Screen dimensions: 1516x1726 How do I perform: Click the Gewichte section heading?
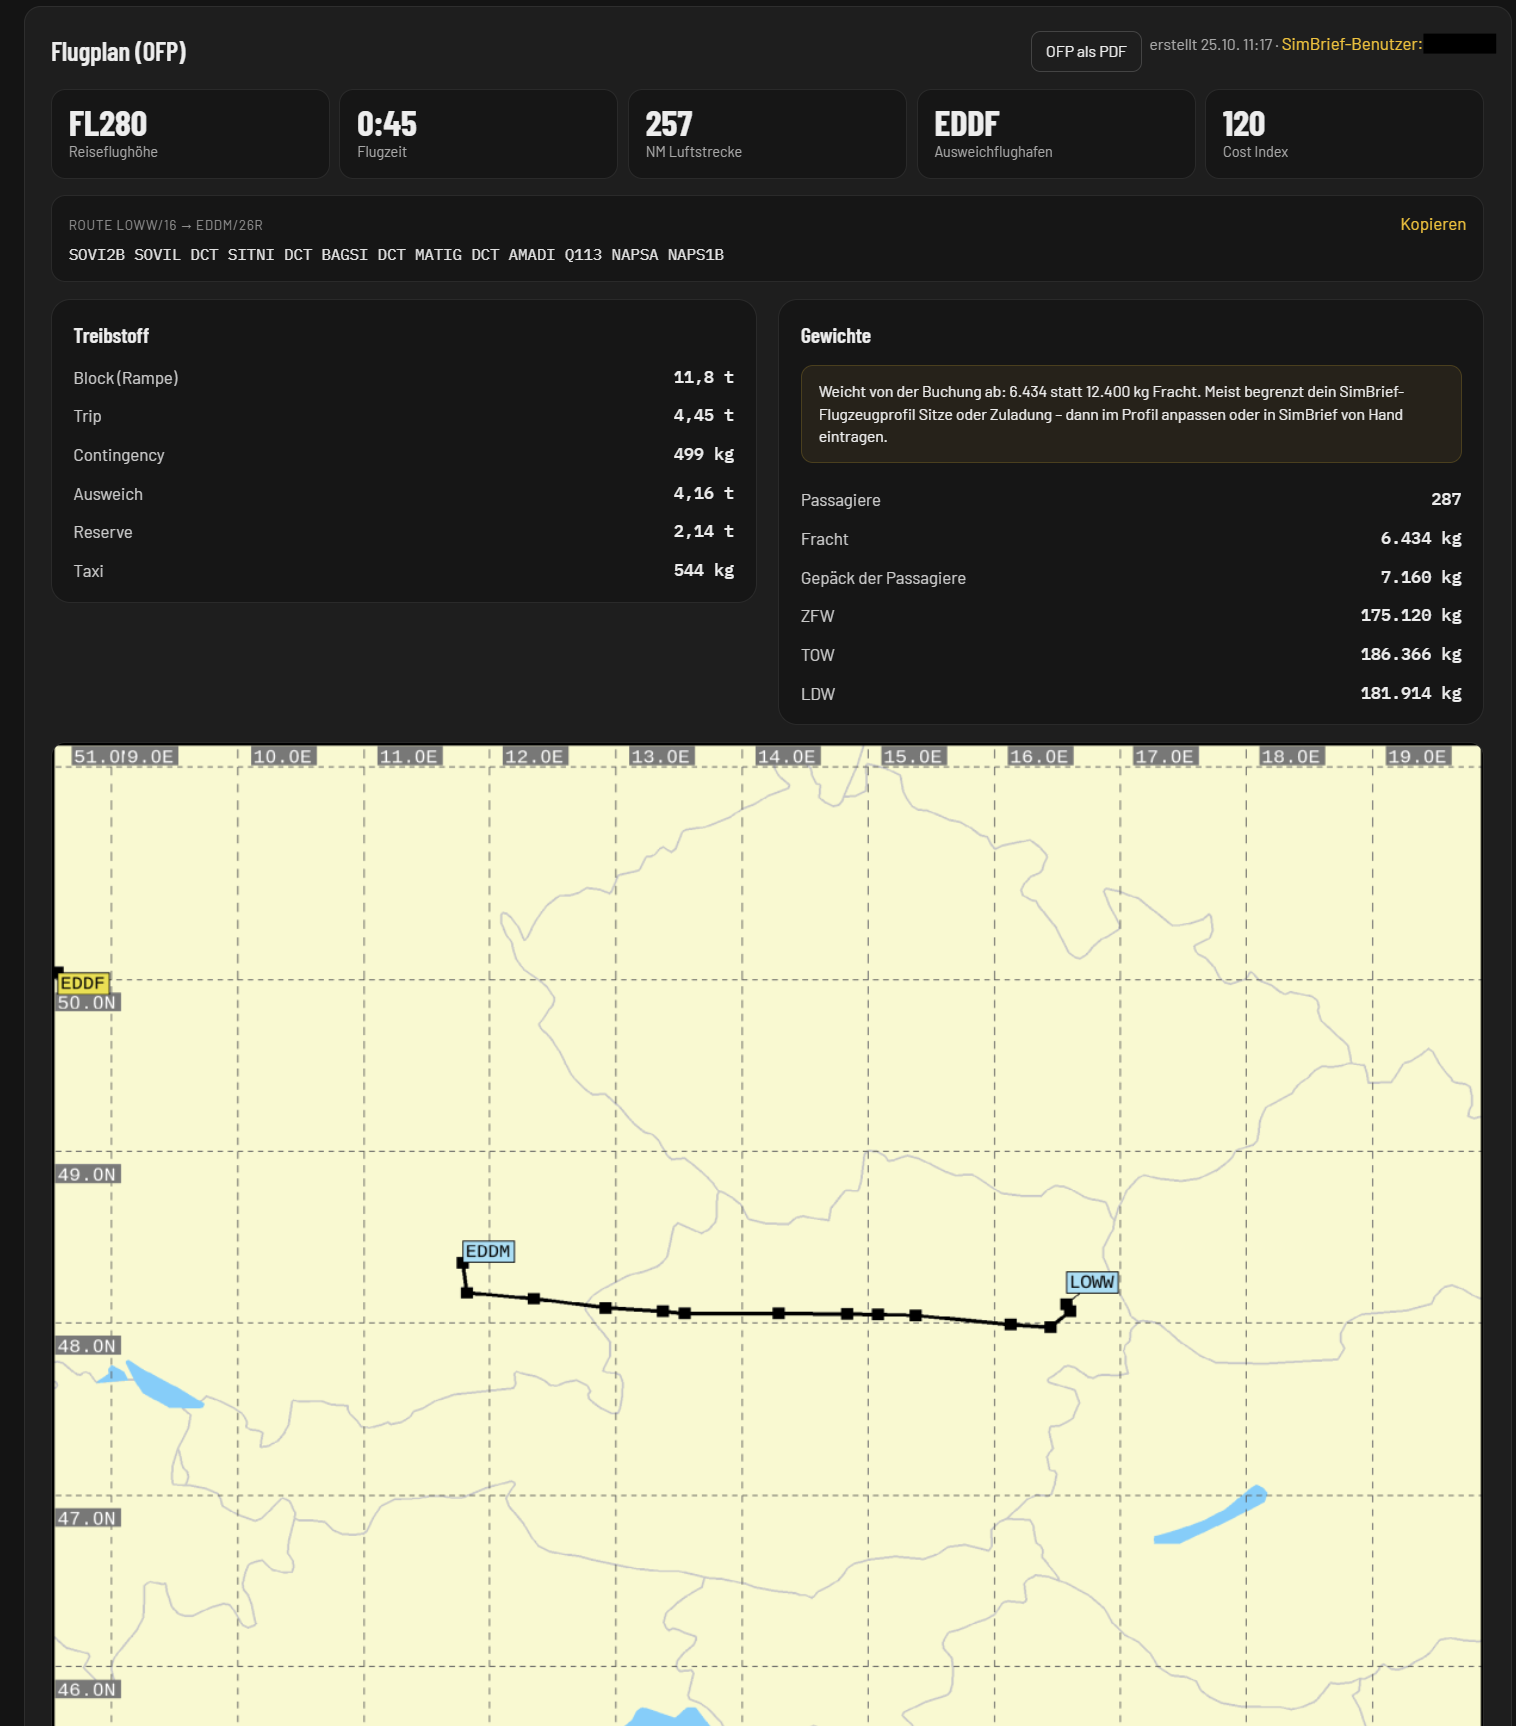point(835,336)
